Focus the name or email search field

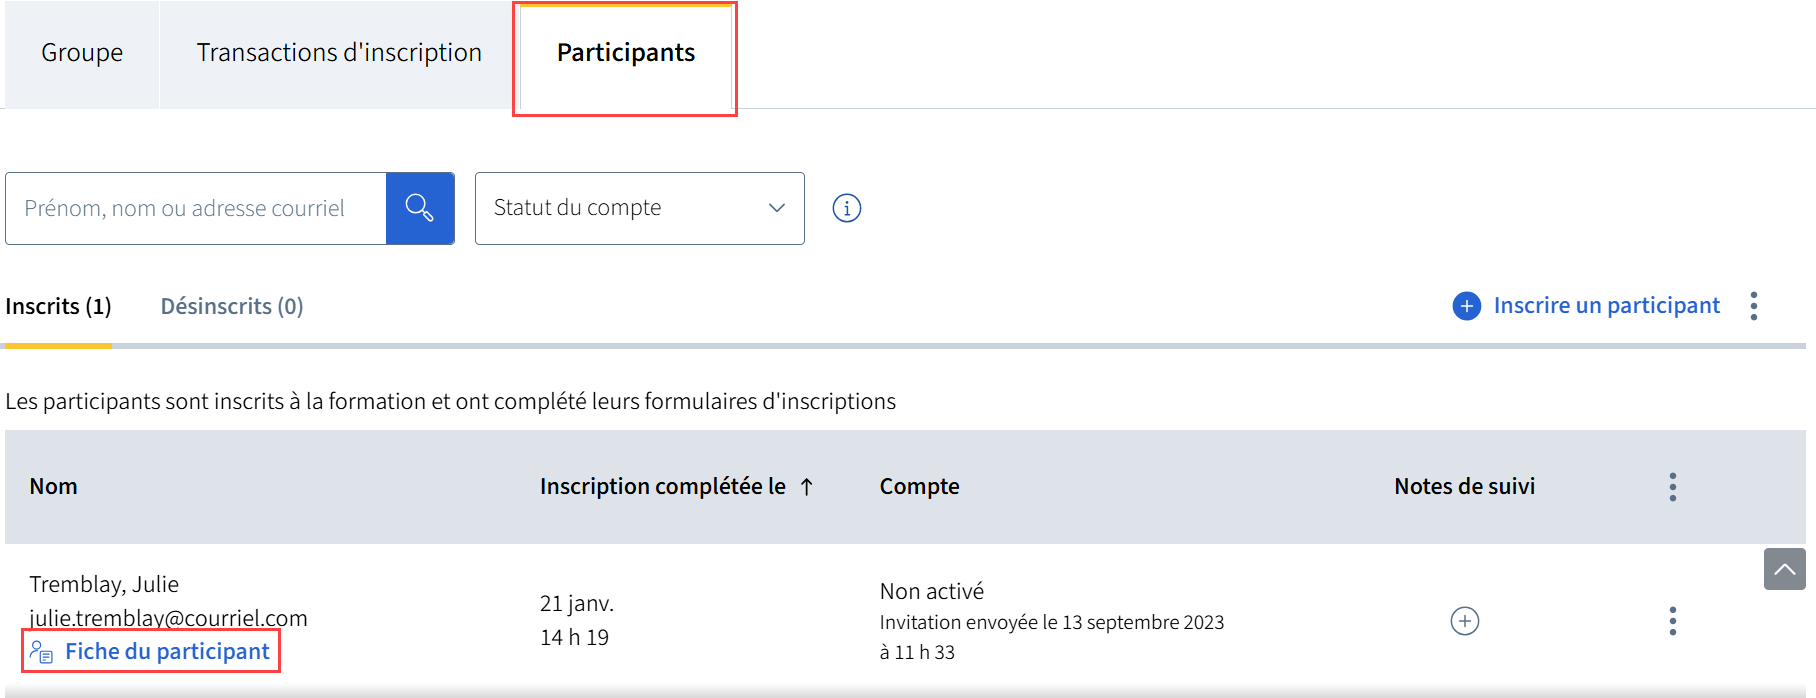196,208
